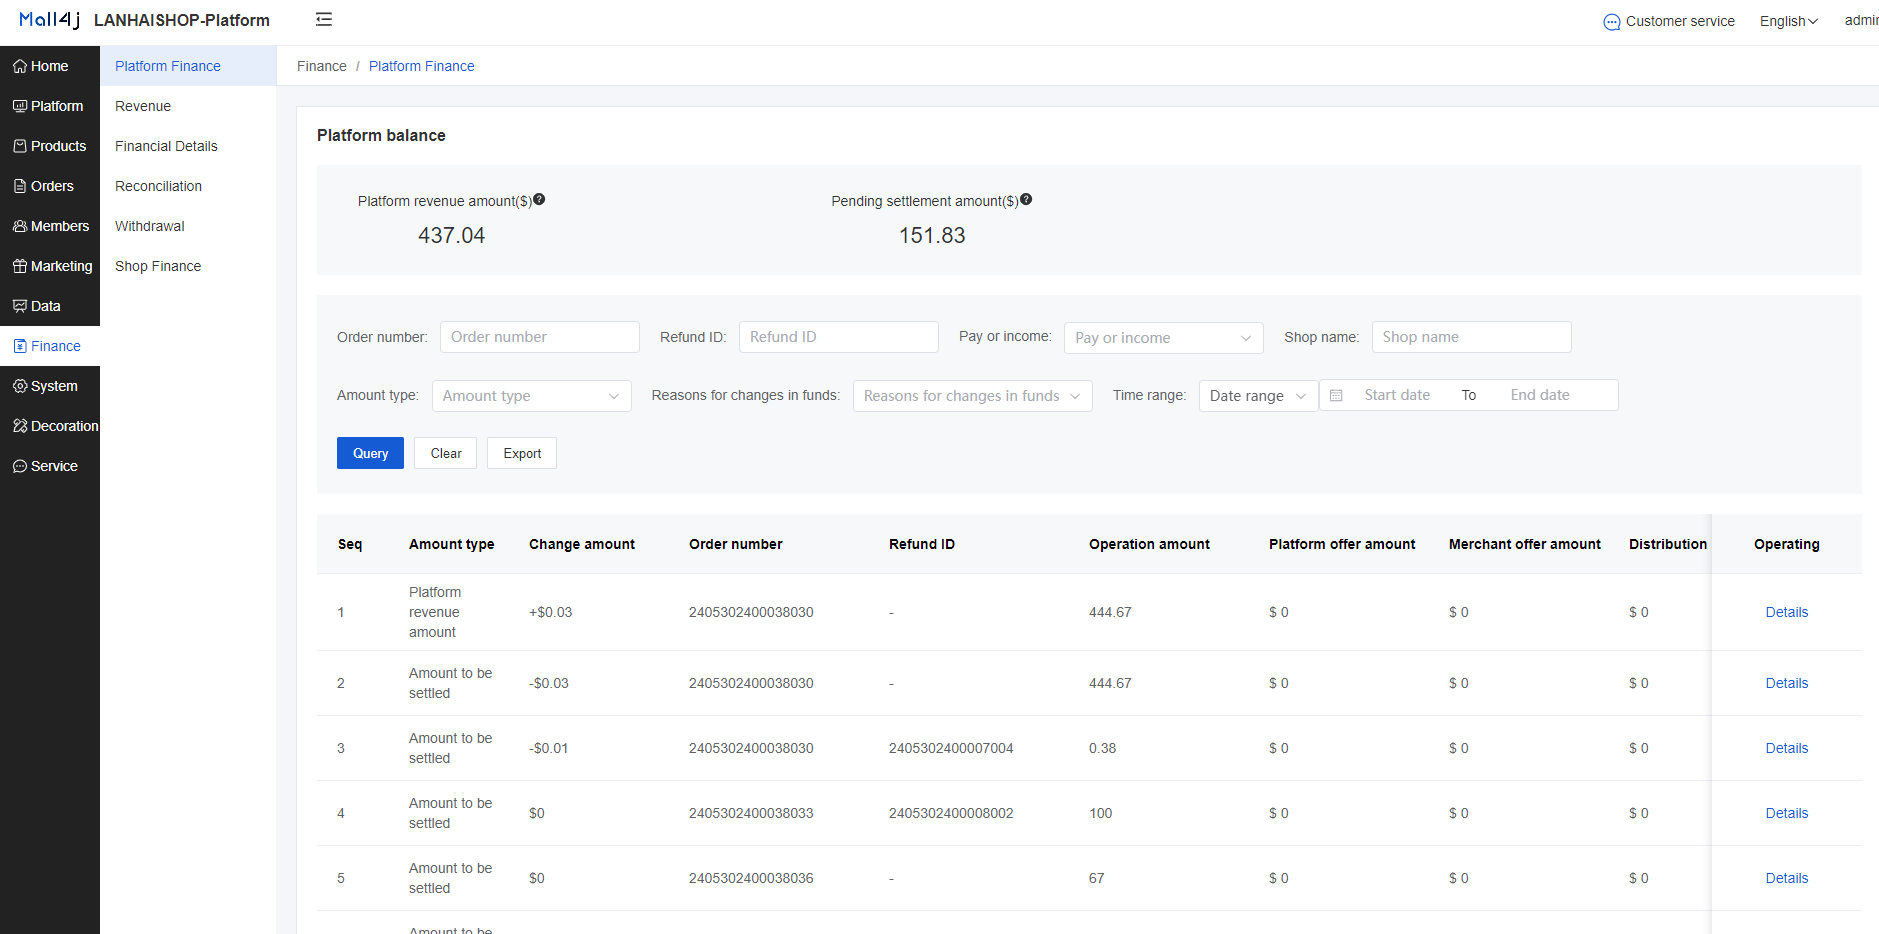The height and width of the screenshot is (934, 1879).
Task: Click Refund ID 2405302400008002 cell
Action: coord(951,813)
